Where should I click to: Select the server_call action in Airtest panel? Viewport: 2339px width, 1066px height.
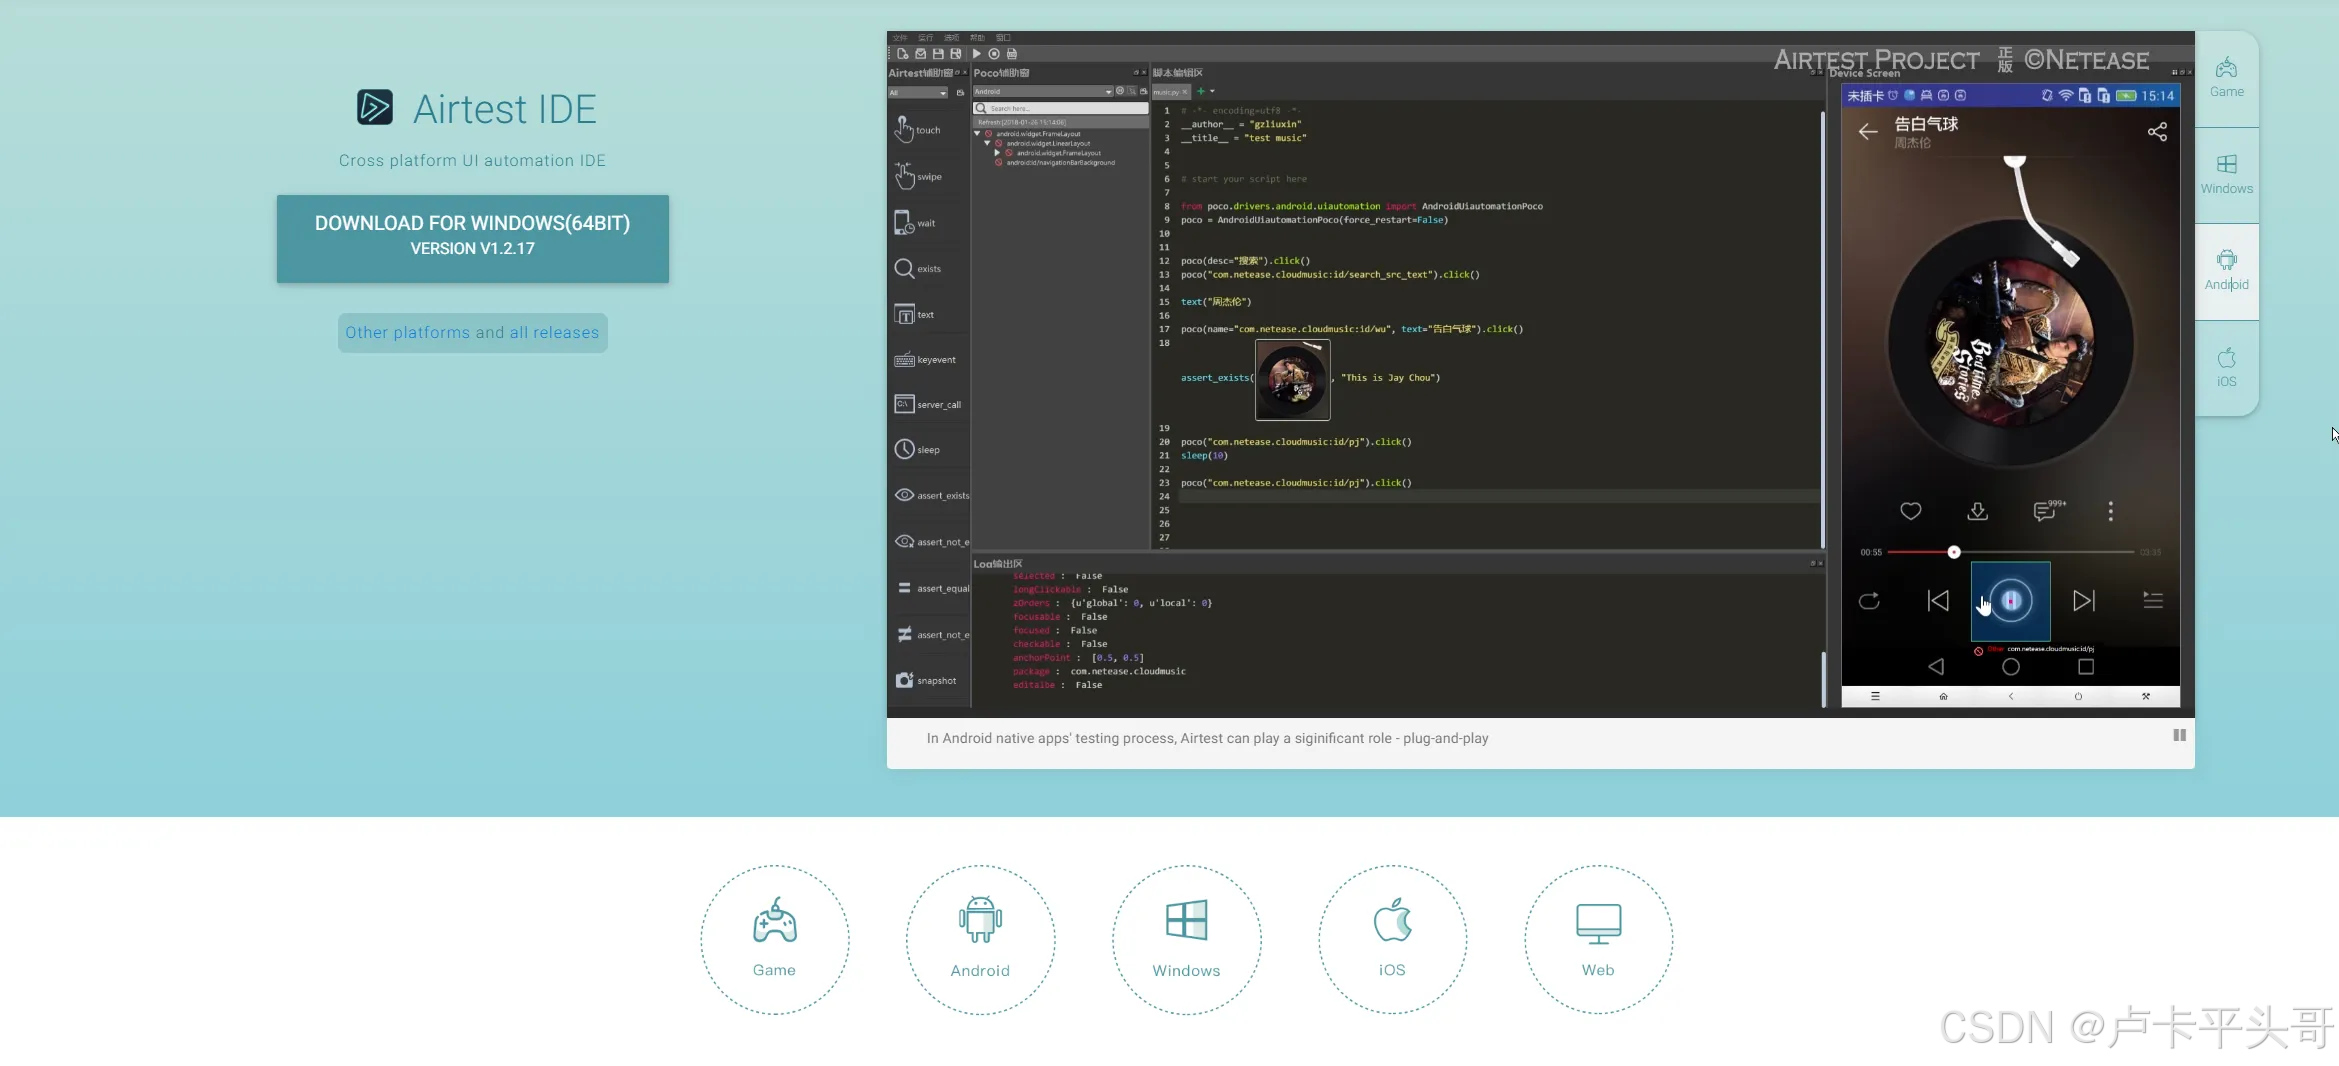pyautogui.click(x=927, y=404)
